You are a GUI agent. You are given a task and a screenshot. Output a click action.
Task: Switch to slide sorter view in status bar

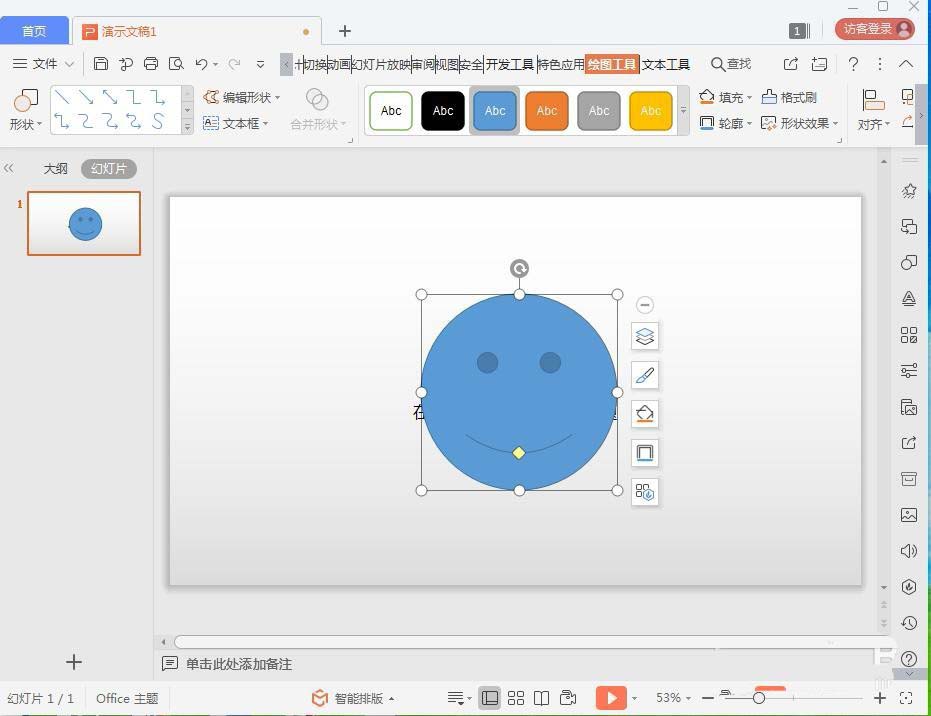(x=516, y=698)
